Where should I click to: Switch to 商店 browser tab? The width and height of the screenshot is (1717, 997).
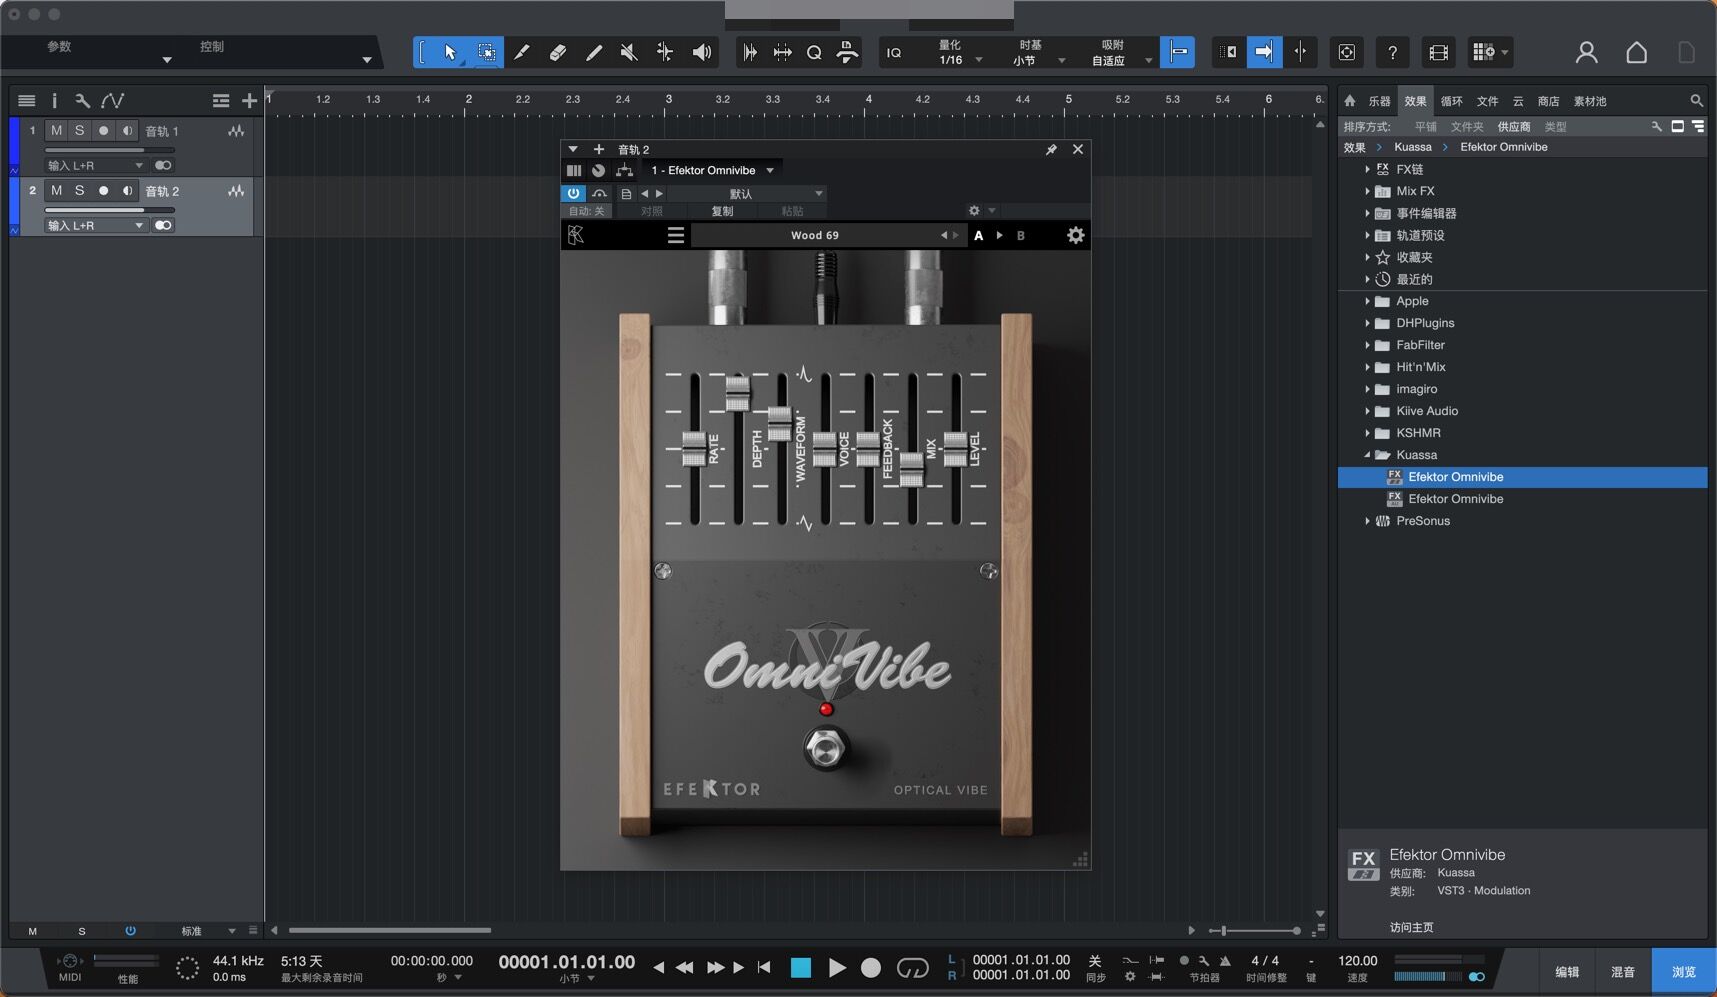click(1548, 101)
